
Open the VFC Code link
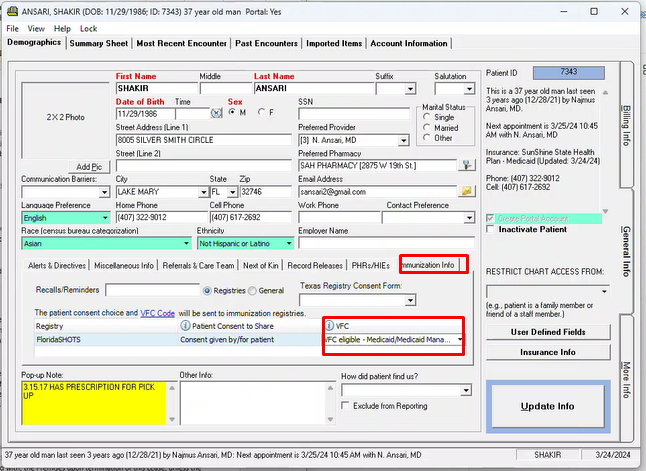(x=157, y=313)
